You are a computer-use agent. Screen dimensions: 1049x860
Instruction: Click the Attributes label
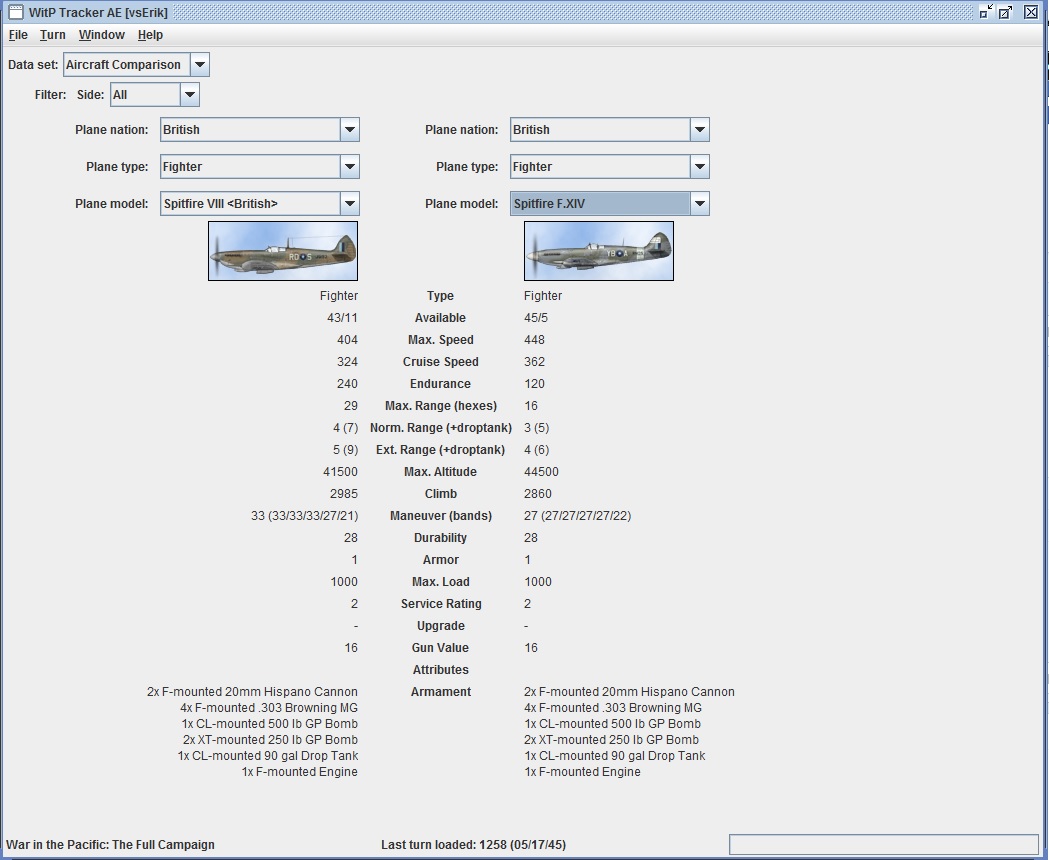tap(440, 670)
